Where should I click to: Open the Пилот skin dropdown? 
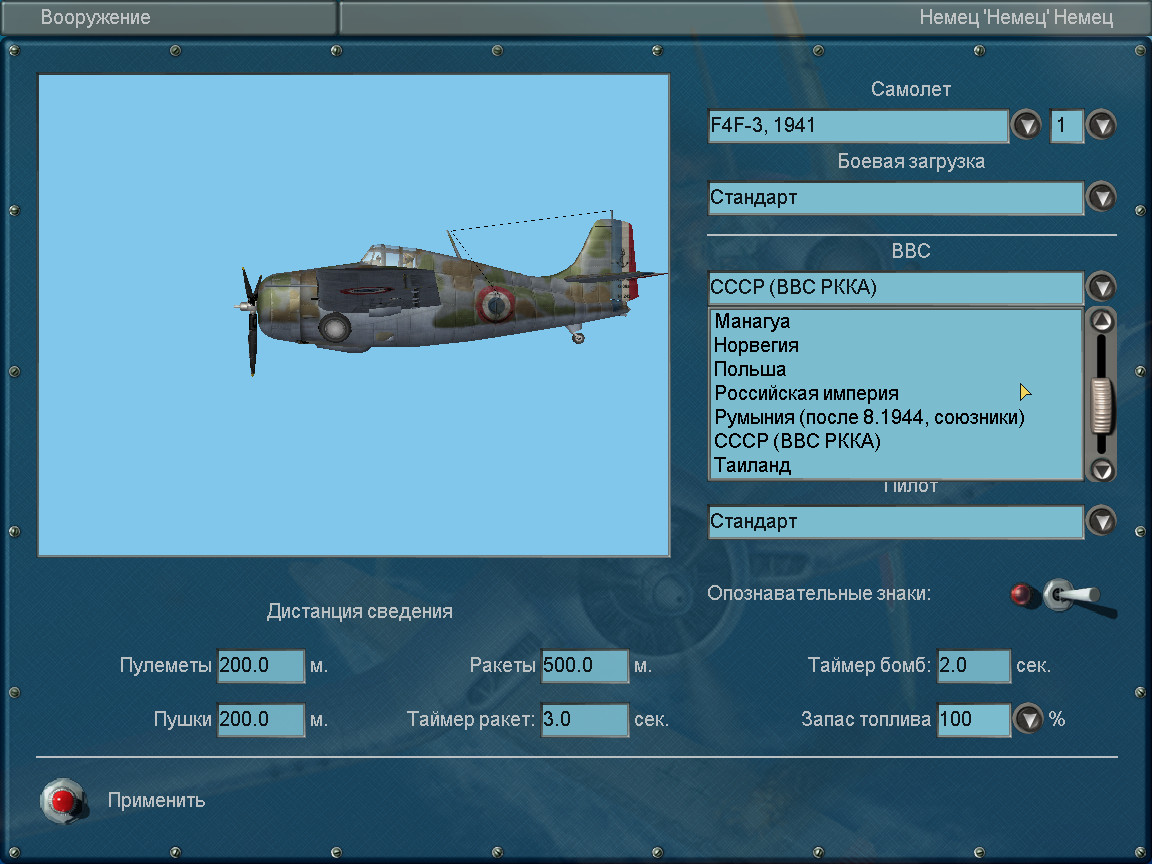pos(1101,522)
